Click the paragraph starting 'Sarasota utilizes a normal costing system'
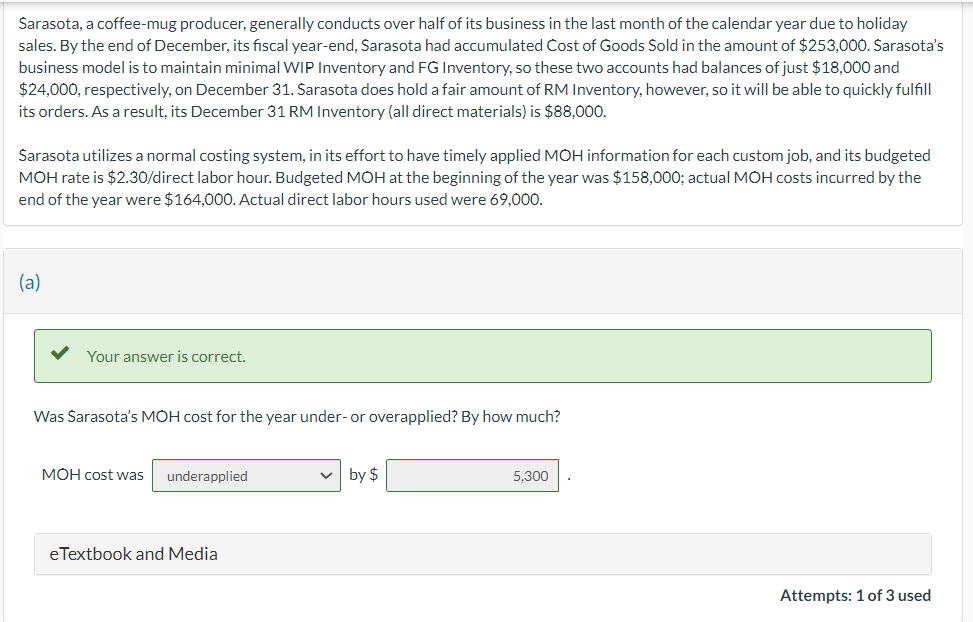Viewport: 973px width, 622px height. (x=475, y=178)
